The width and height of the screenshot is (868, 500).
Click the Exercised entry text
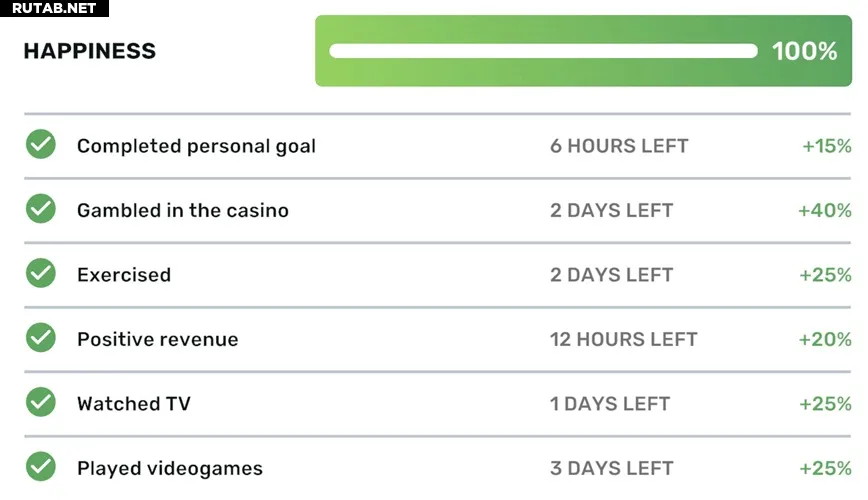(x=124, y=275)
